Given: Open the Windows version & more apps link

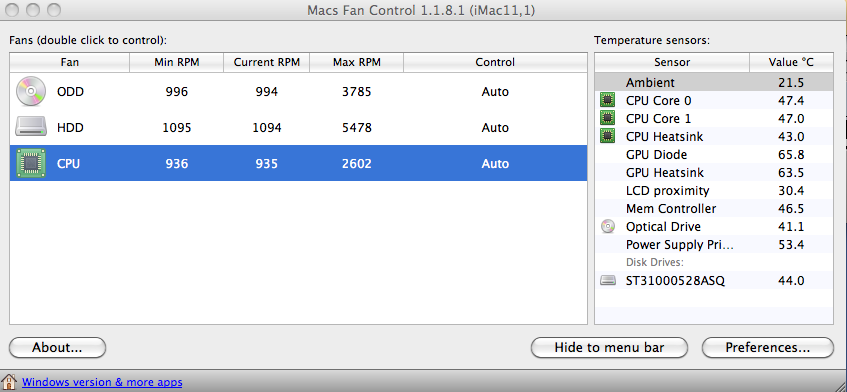Looking at the screenshot, I should point(102,382).
